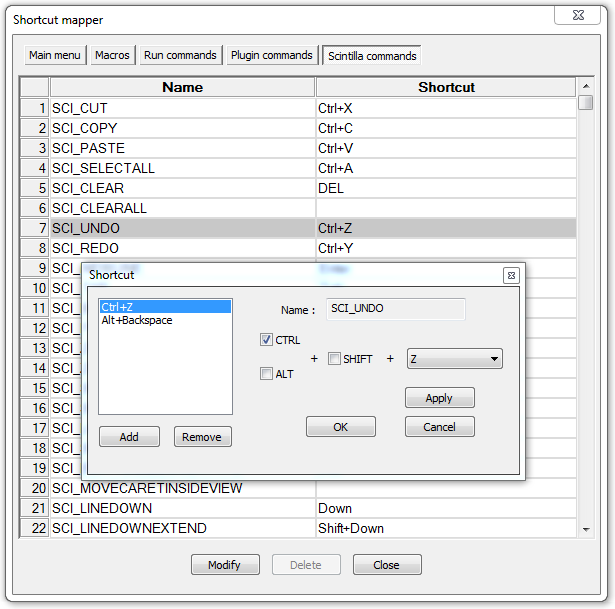Add a new shortcut entry
This screenshot has width=615, height=609.
tap(129, 437)
